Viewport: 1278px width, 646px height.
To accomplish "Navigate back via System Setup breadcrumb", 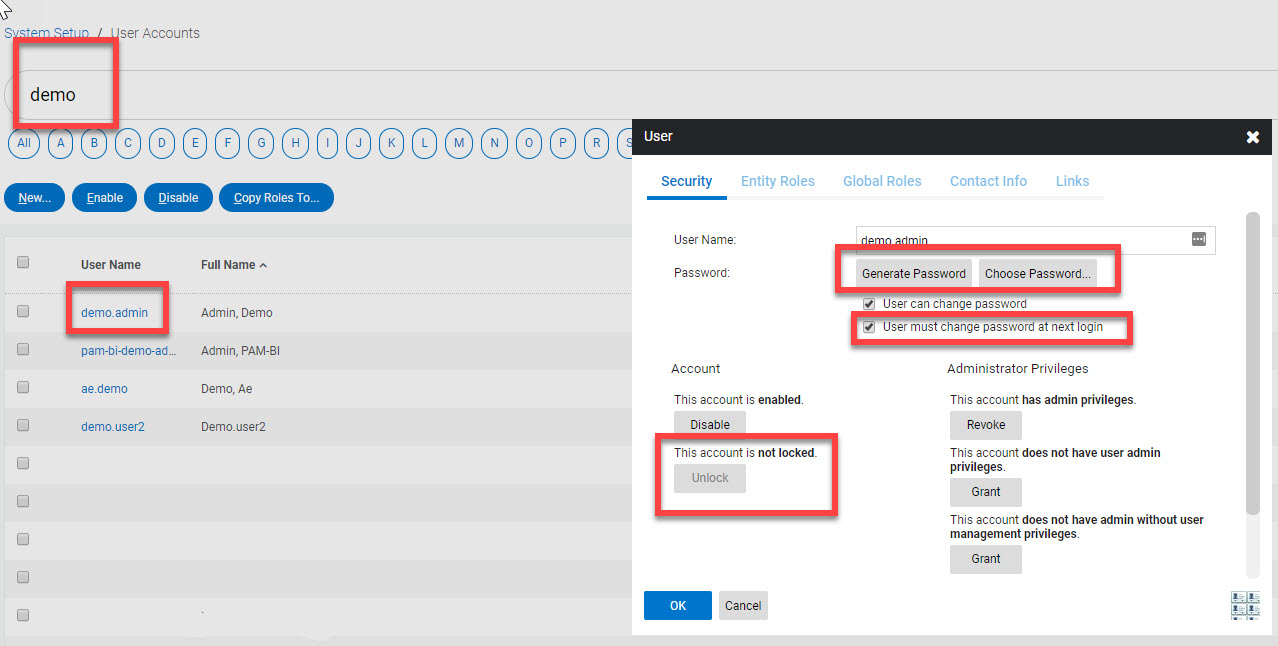I will point(46,32).
